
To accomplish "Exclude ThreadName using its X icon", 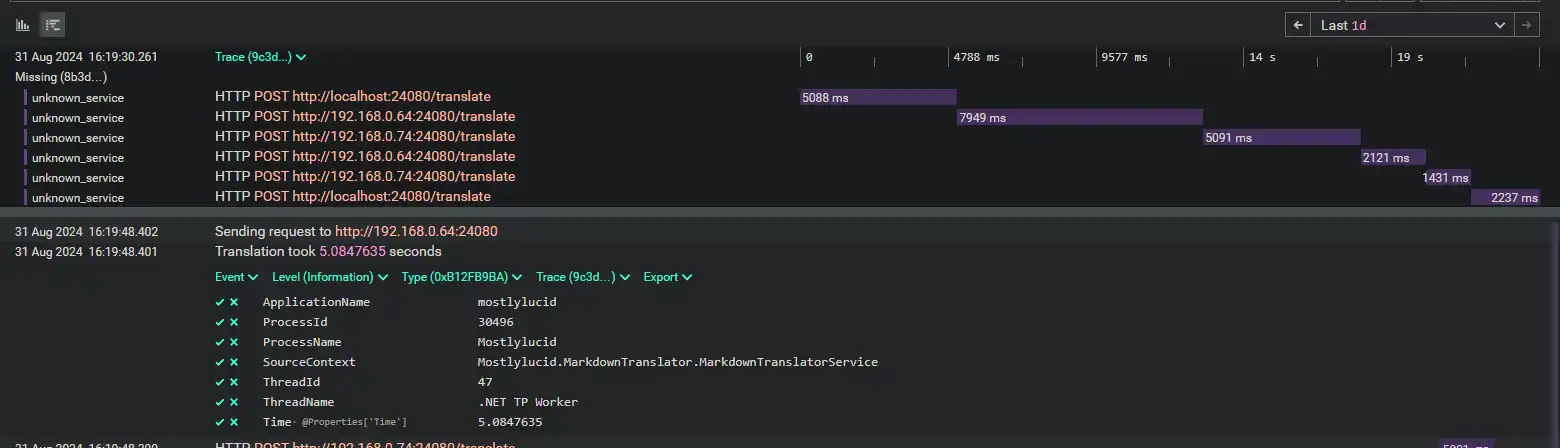I will (x=234, y=402).
